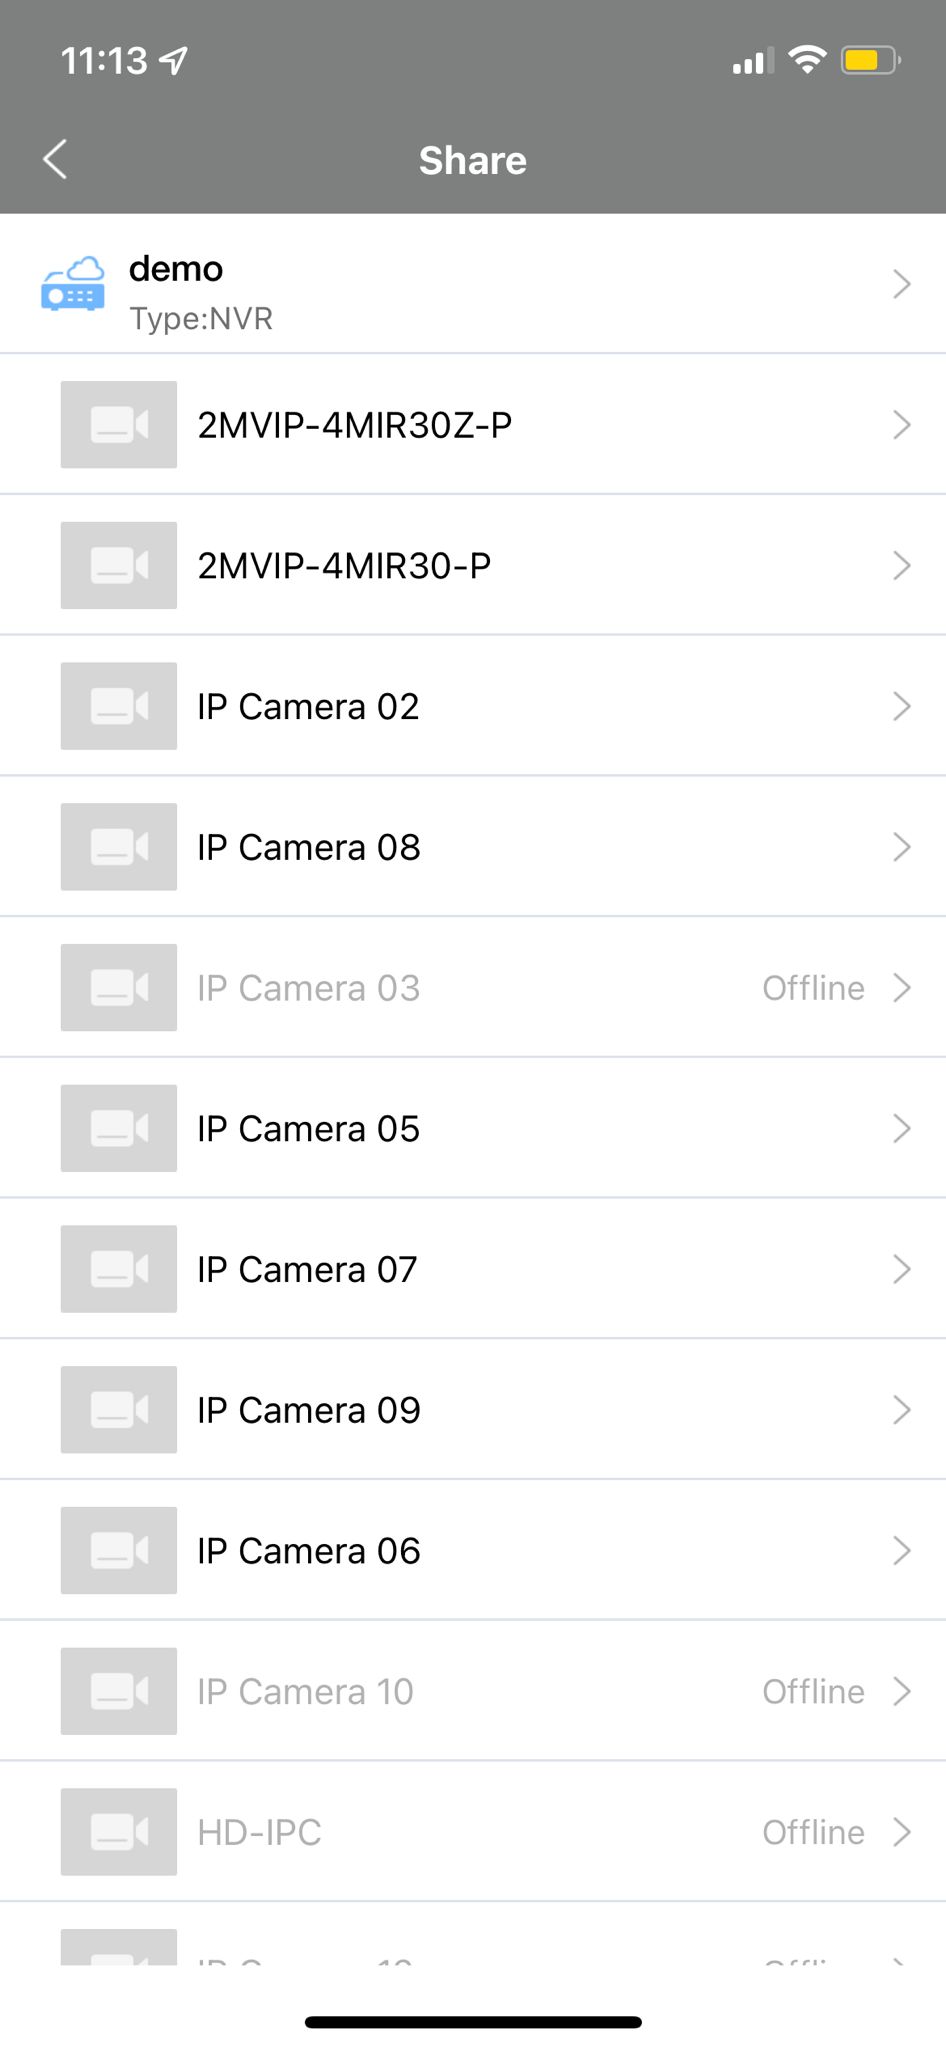The height and width of the screenshot is (2048, 946).
Task: Tap camera icon beside 2MVIP-4MIR30-P
Action: [x=119, y=566]
